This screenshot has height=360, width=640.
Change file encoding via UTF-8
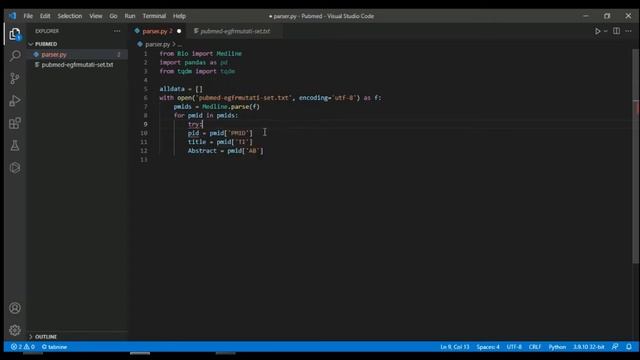tap(514, 347)
